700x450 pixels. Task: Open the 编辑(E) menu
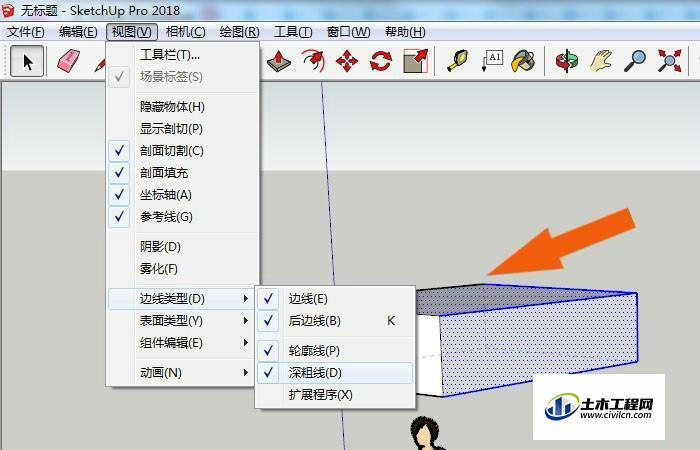point(78,32)
